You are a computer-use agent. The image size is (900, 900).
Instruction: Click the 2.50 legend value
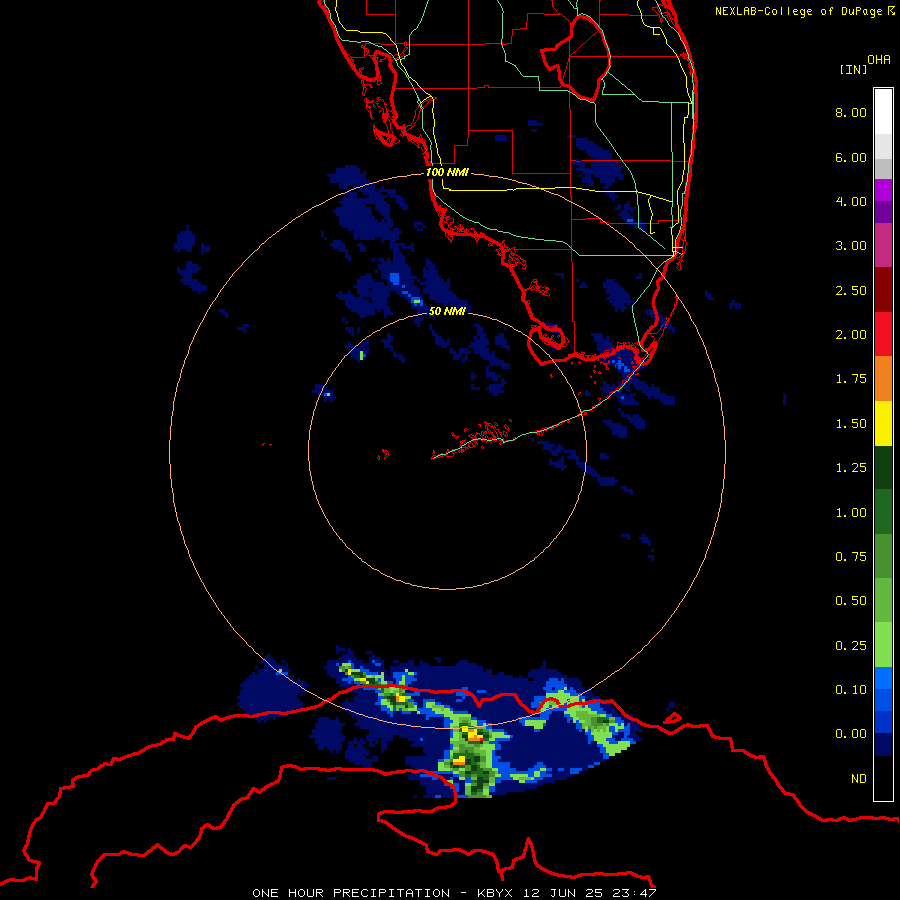point(851,290)
